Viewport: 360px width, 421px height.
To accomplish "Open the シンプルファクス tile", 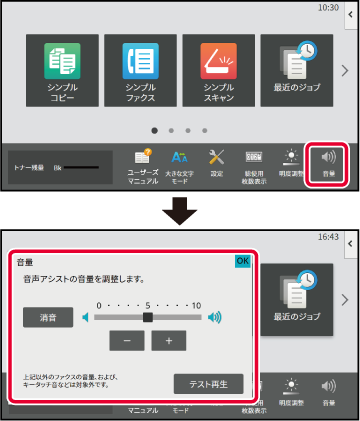I will [x=140, y=70].
